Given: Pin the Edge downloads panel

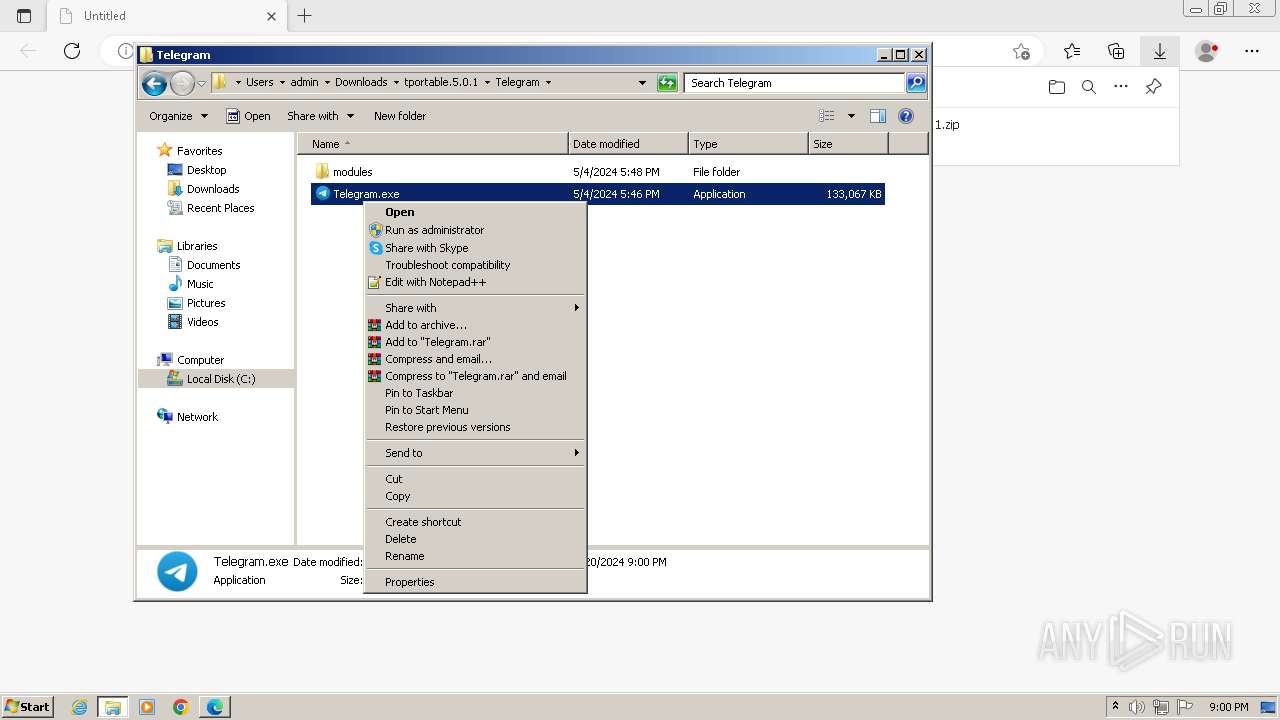Looking at the screenshot, I should [x=1153, y=87].
